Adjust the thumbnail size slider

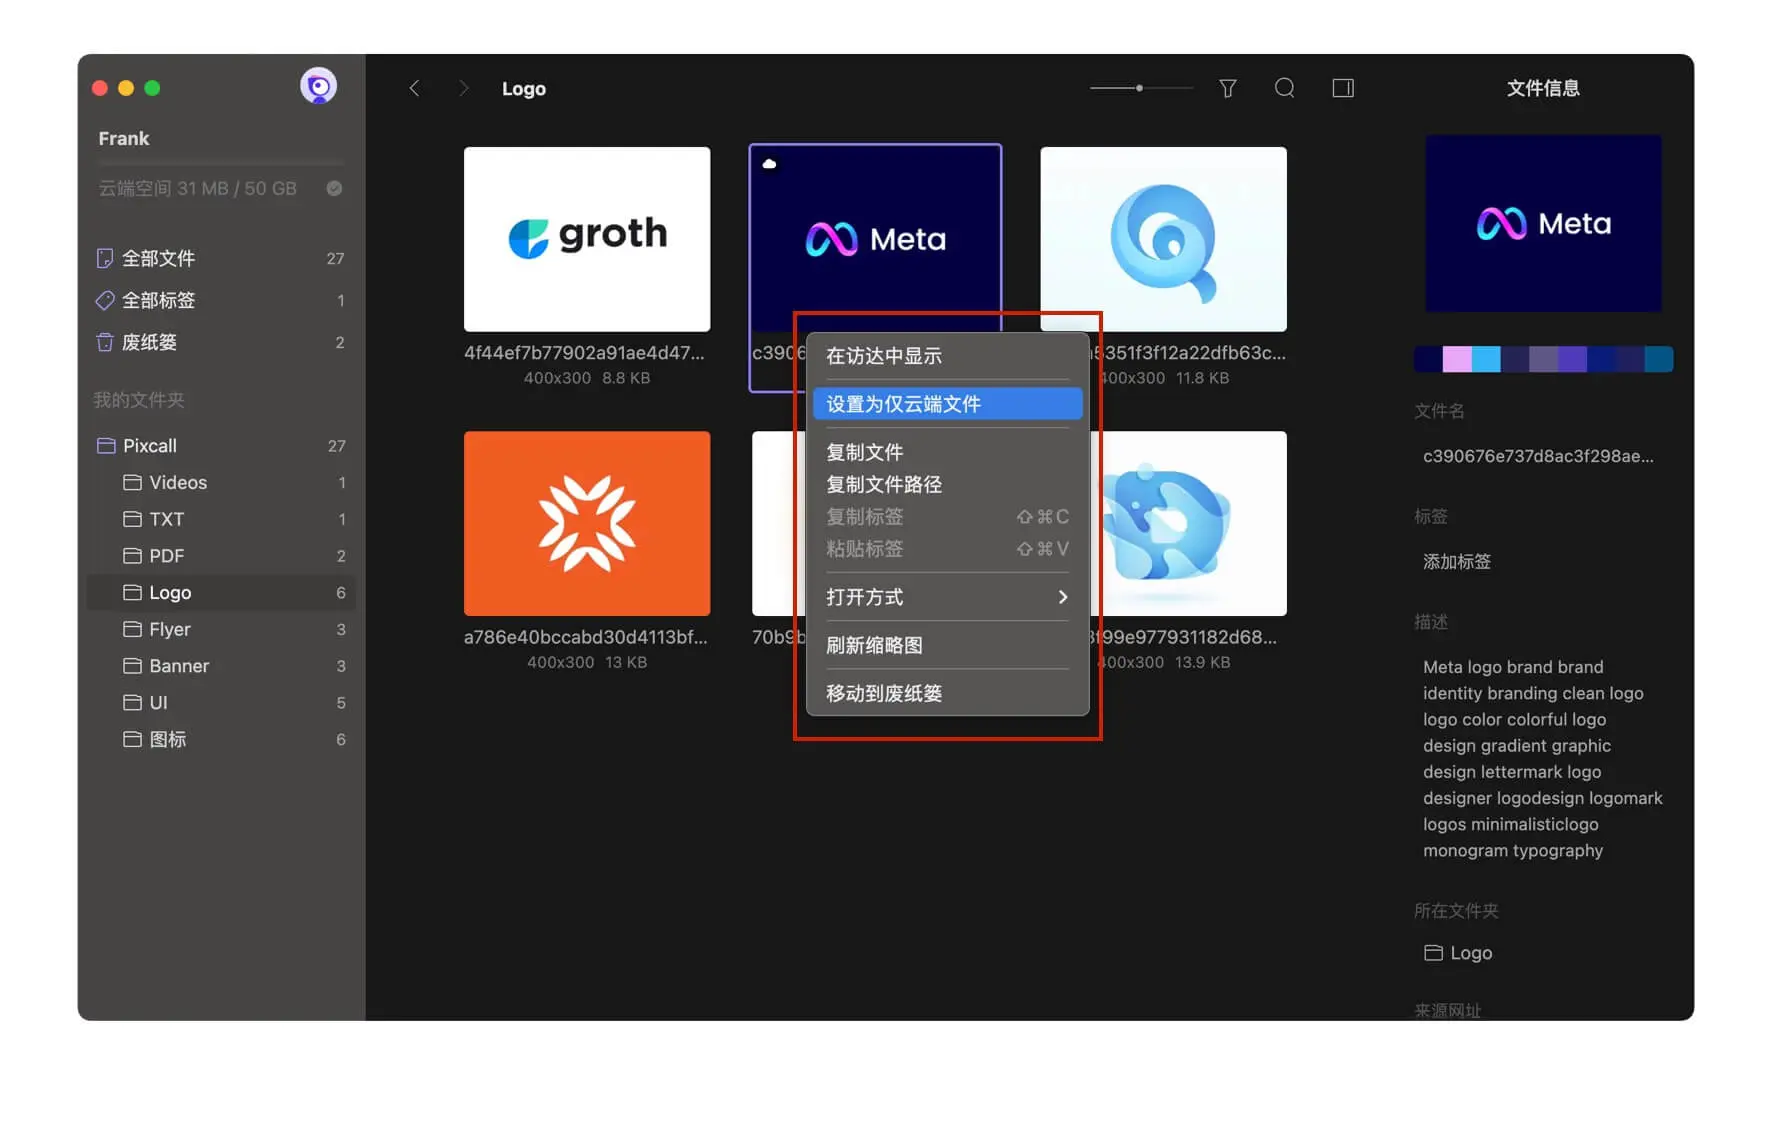point(1141,88)
